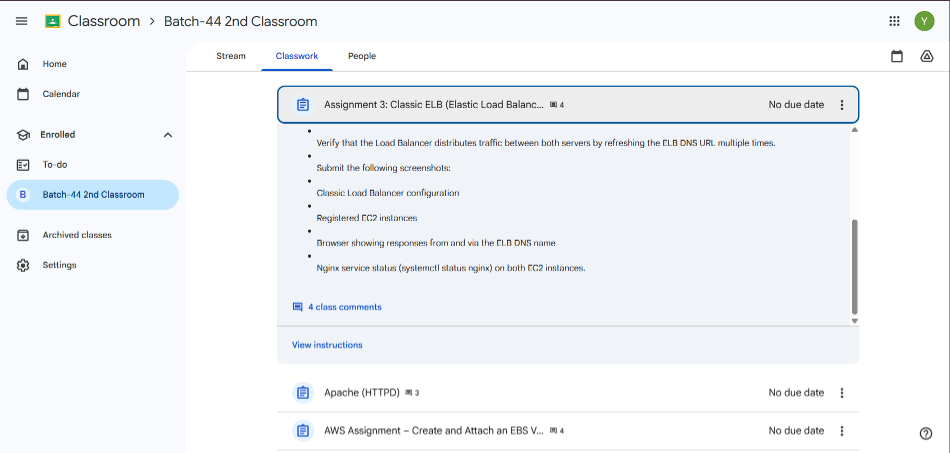Open more options for AWS Assignment

pyautogui.click(x=842, y=431)
